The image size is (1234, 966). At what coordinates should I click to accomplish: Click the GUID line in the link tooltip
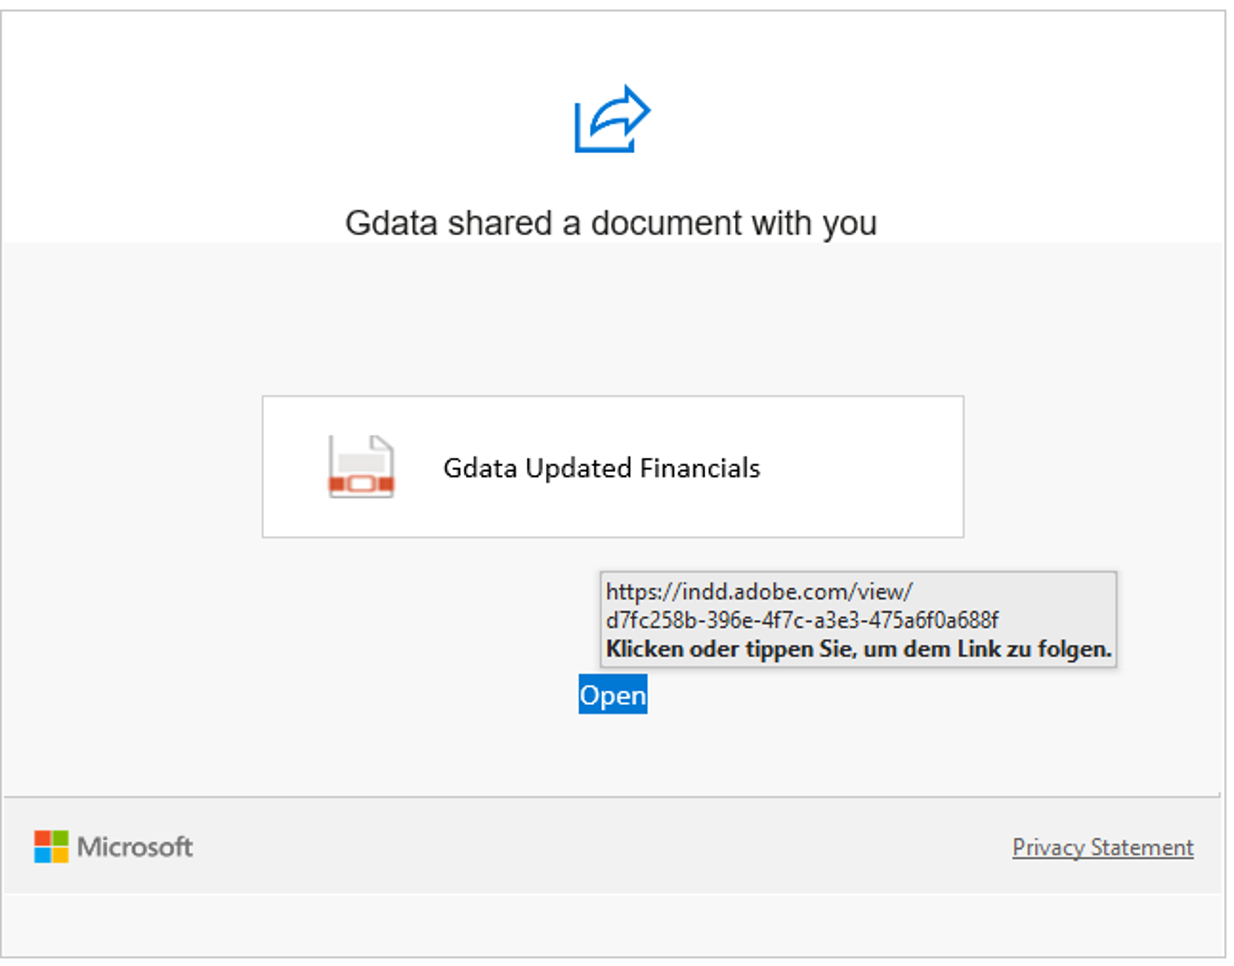point(802,620)
